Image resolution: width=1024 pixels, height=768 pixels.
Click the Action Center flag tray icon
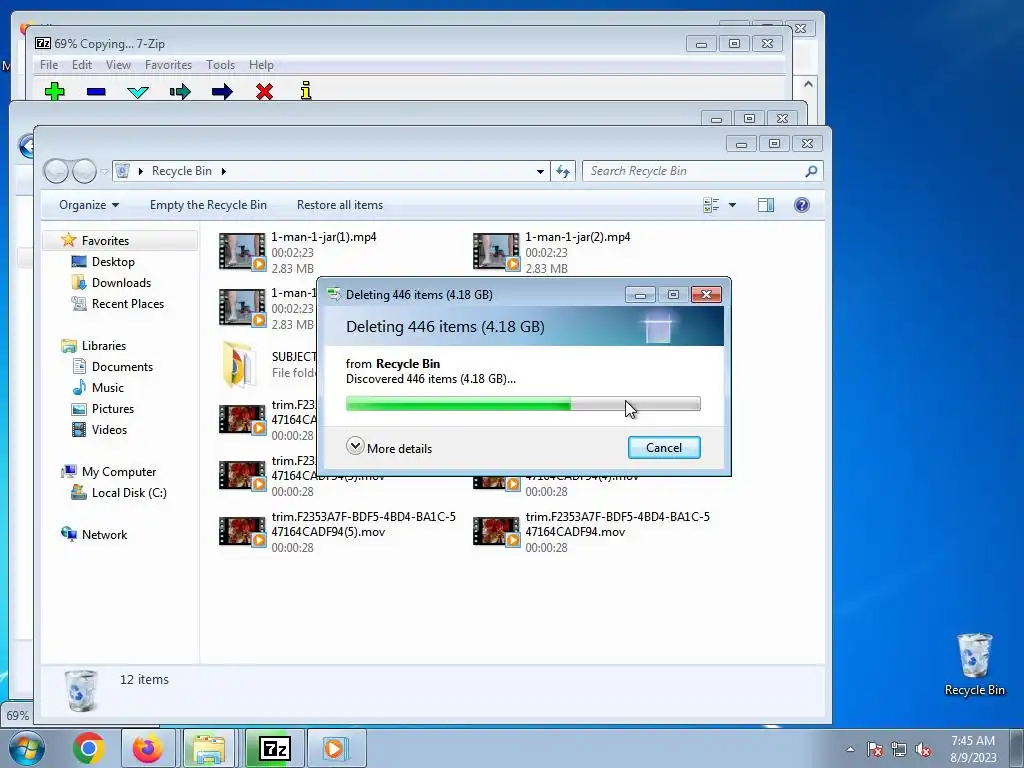tap(874, 750)
